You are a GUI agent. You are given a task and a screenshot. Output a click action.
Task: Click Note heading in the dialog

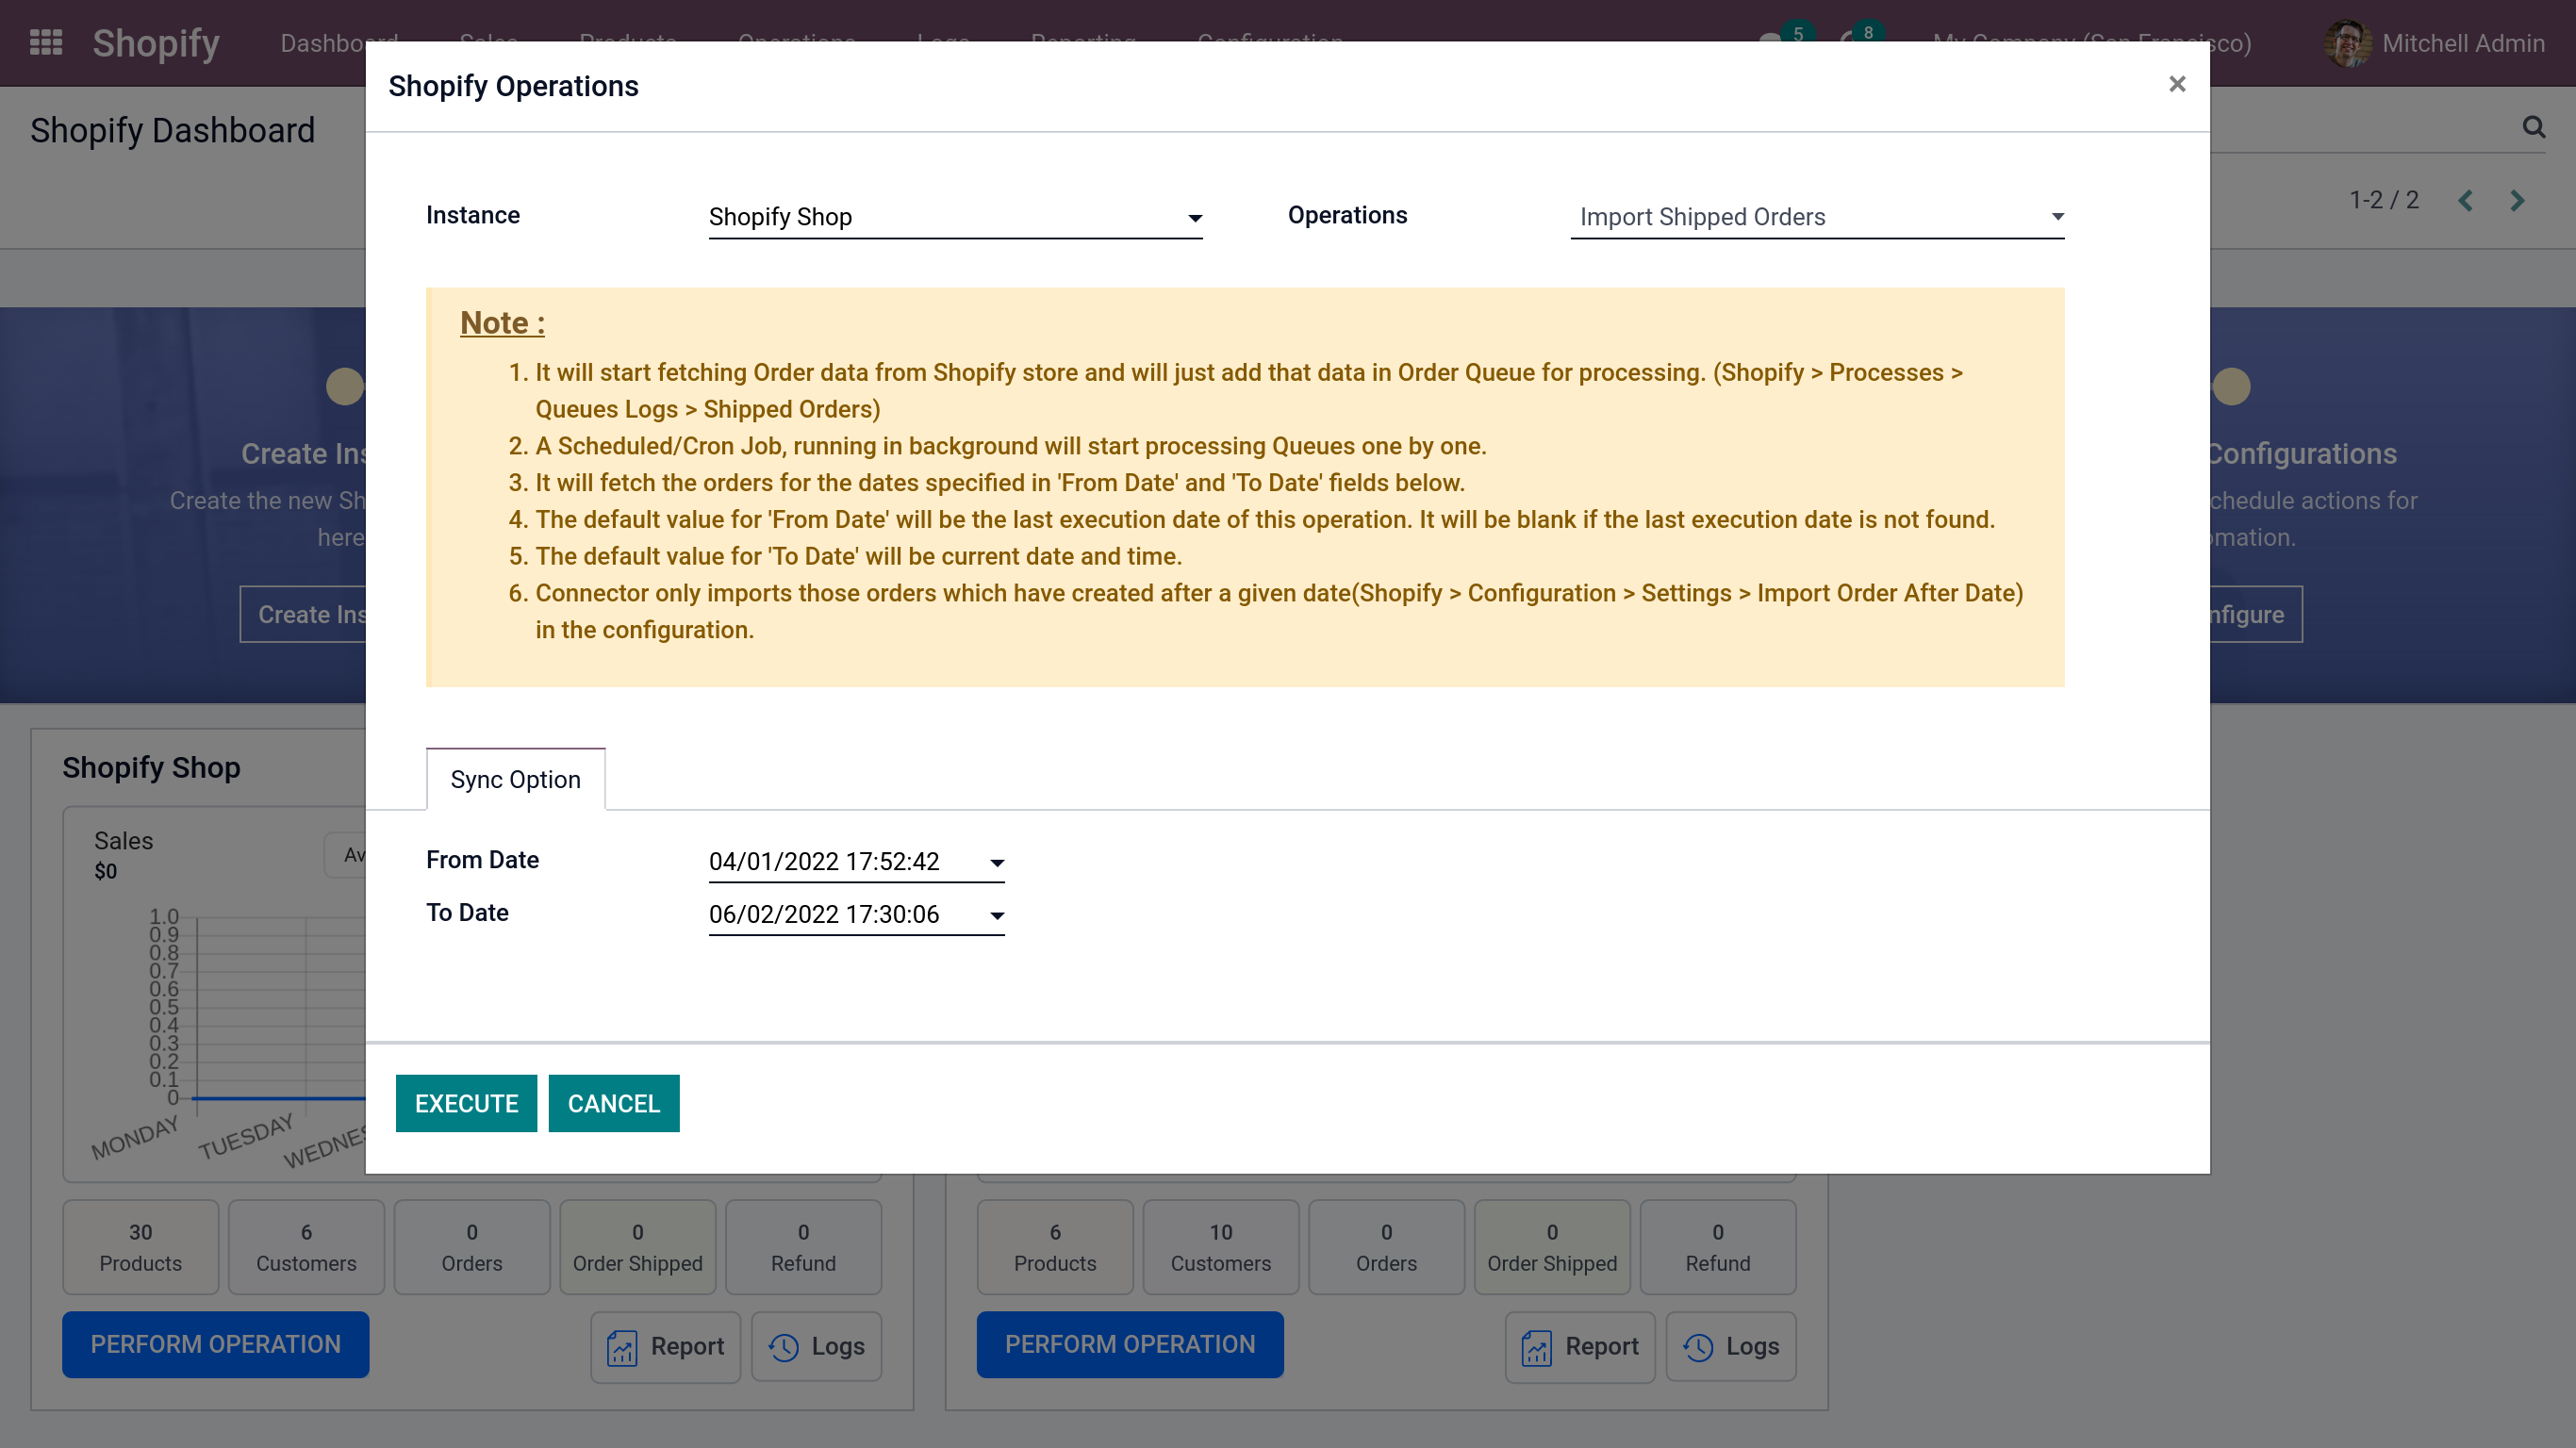tap(502, 323)
